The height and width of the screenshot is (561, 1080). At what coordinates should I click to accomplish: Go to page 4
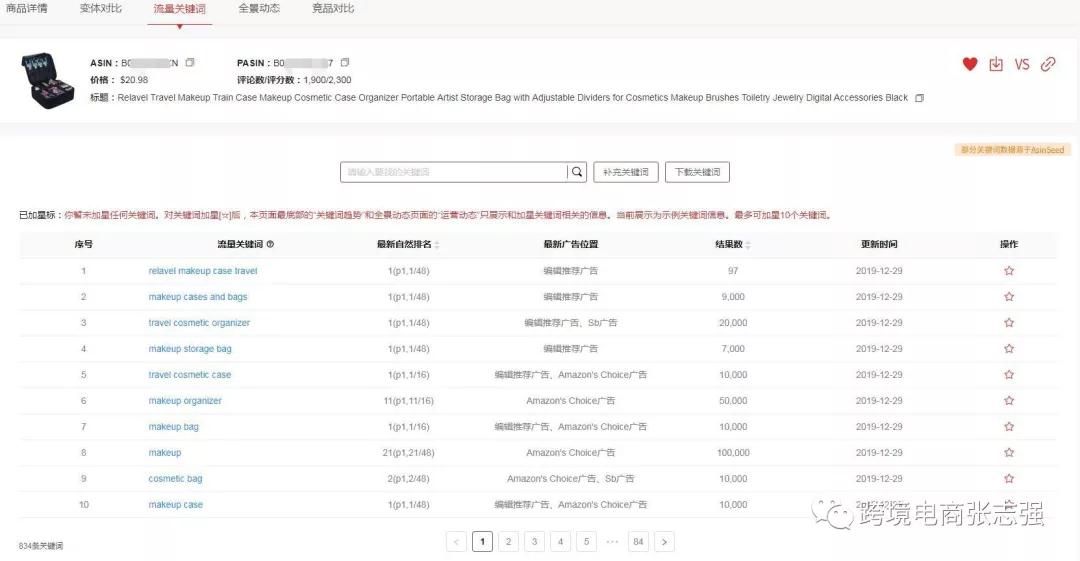click(x=560, y=542)
